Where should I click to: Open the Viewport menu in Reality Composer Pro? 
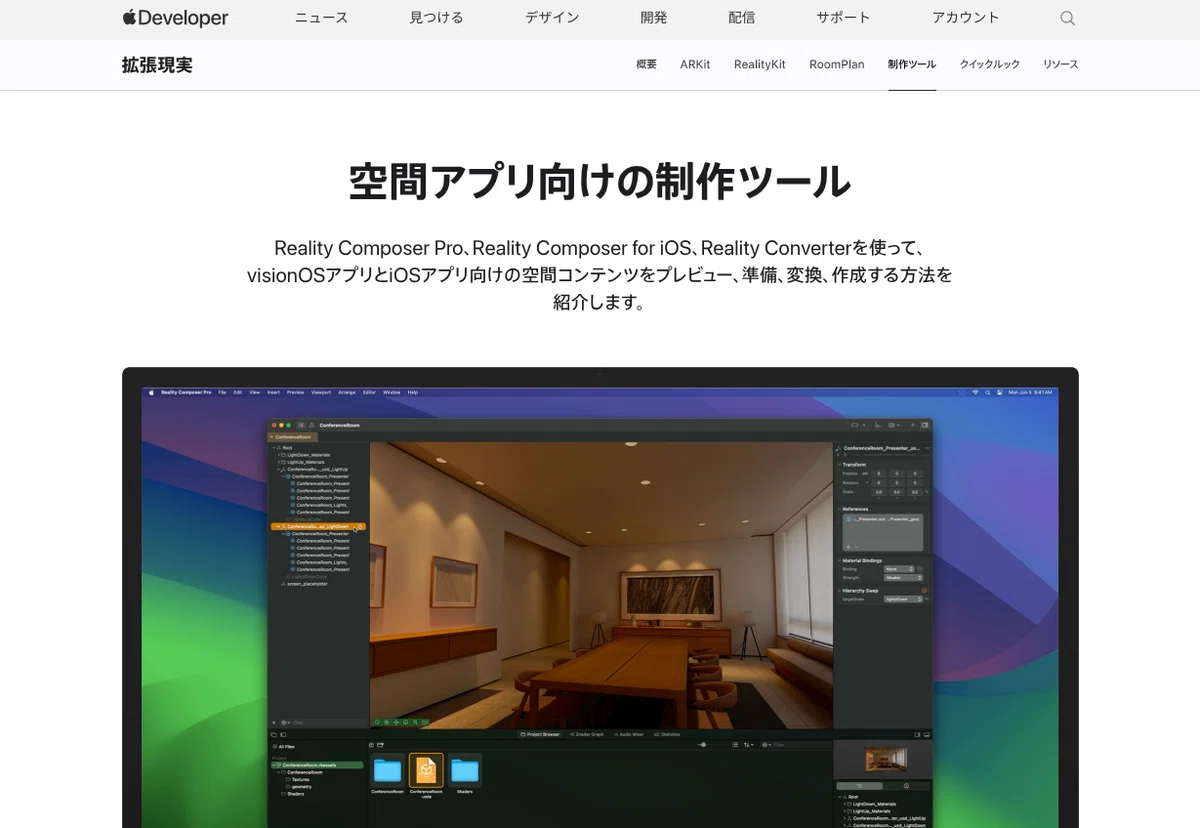click(321, 392)
